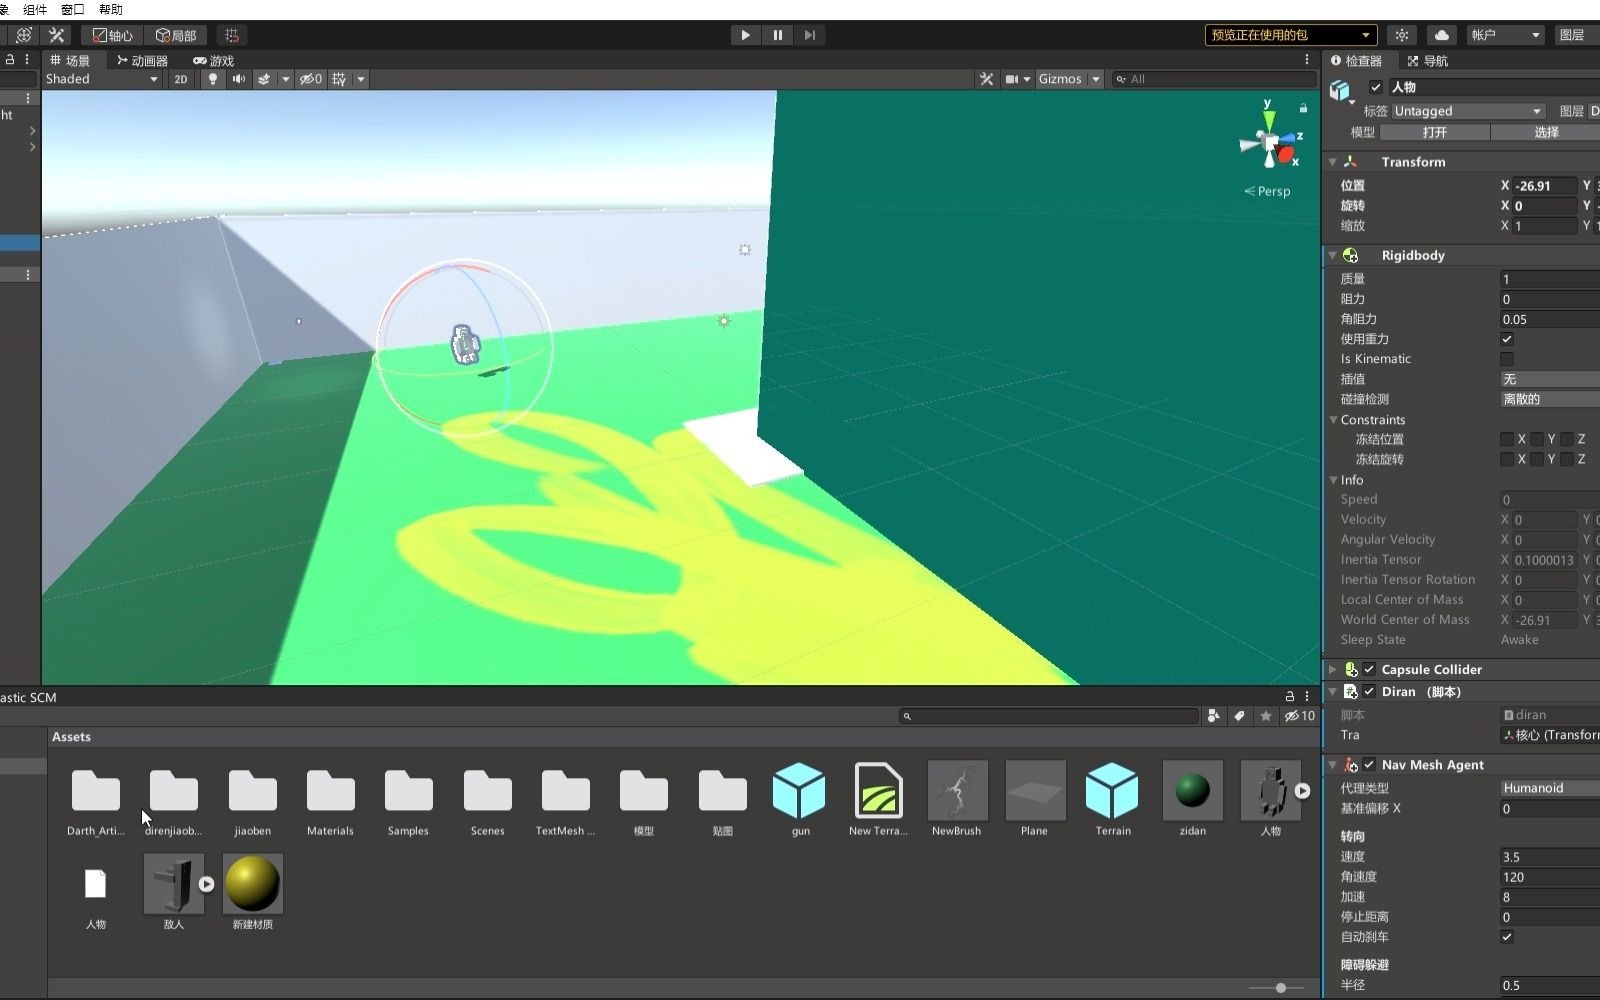Switch to the 游戏 tab
The width and height of the screenshot is (1600, 1000).
[213, 59]
